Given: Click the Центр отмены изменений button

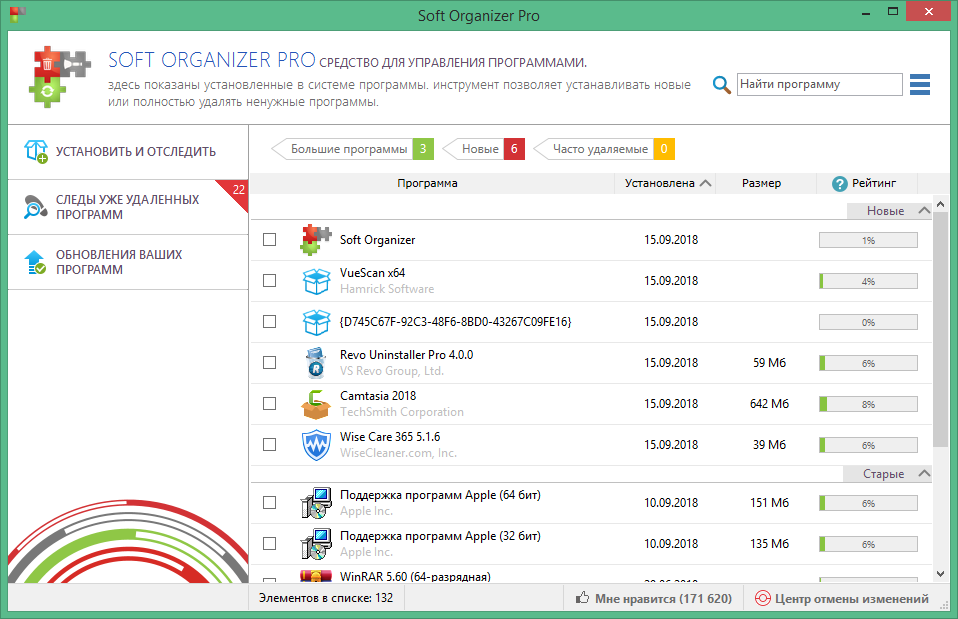Looking at the screenshot, I should (x=843, y=597).
